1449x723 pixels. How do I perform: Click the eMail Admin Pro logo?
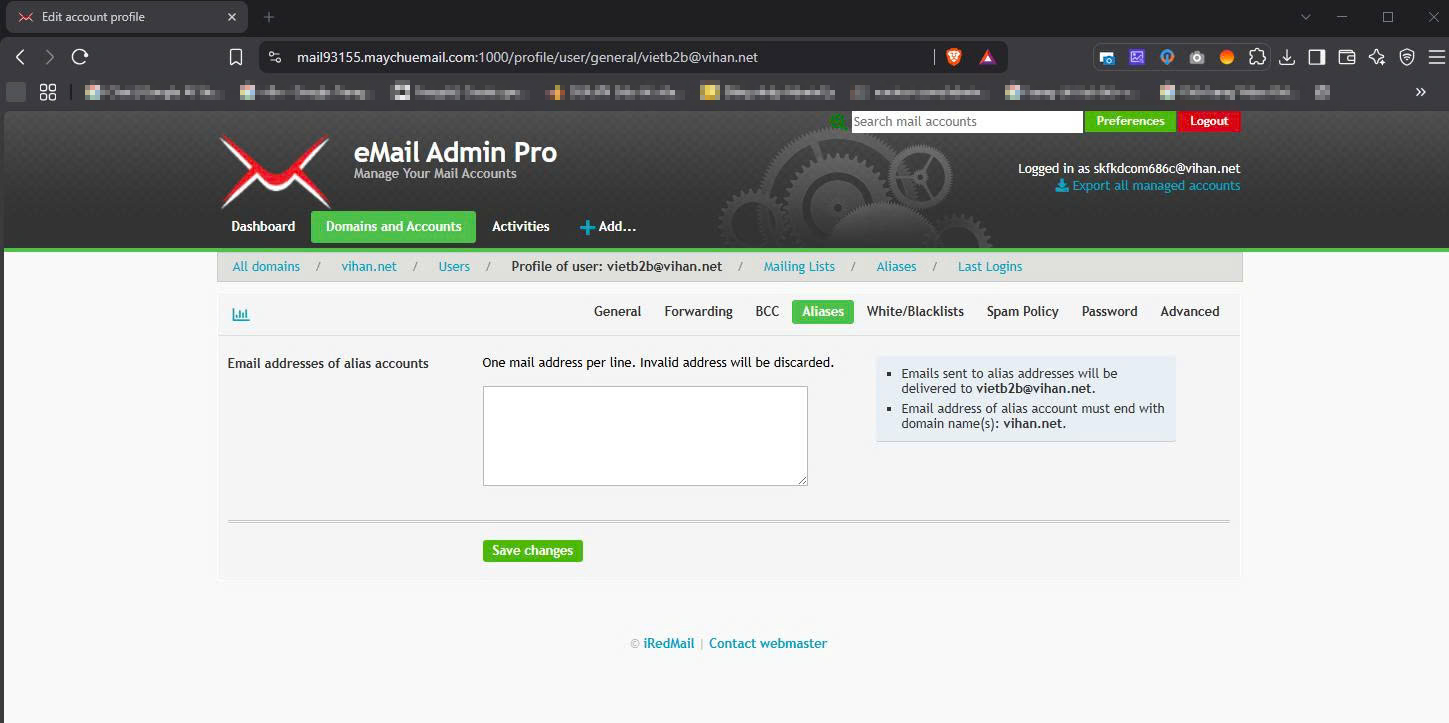(275, 172)
